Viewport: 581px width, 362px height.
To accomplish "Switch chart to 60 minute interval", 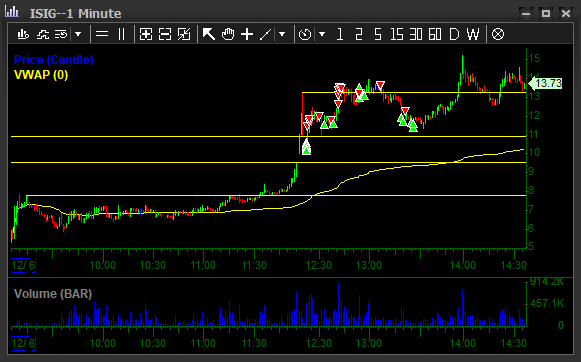I will pyautogui.click(x=435, y=34).
